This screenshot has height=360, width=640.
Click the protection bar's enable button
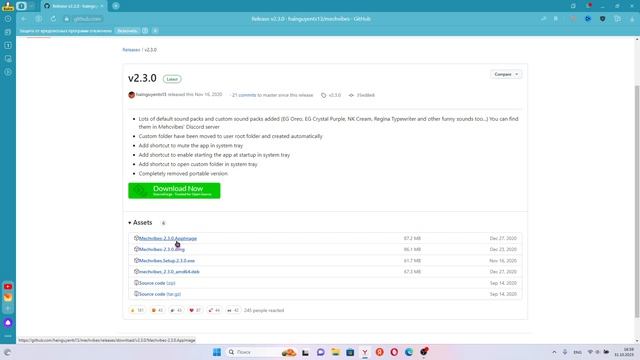click(x=127, y=31)
